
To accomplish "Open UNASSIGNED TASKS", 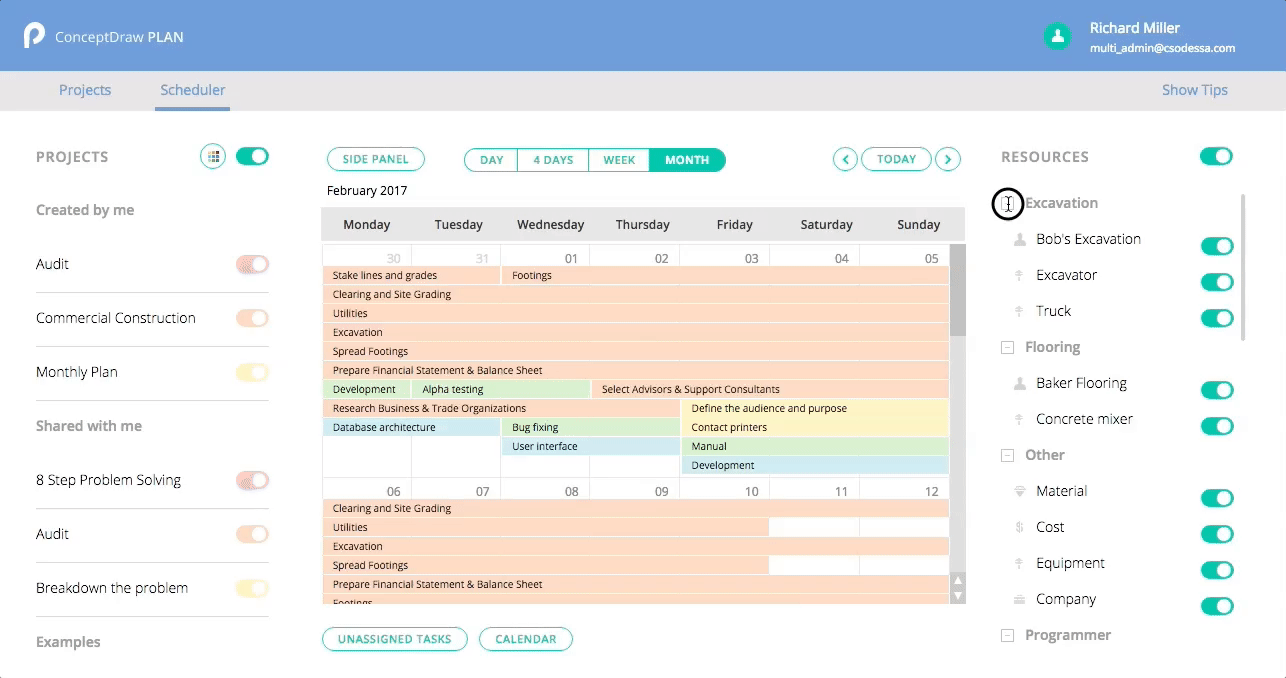I will pyautogui.click(x=394, y=639).
